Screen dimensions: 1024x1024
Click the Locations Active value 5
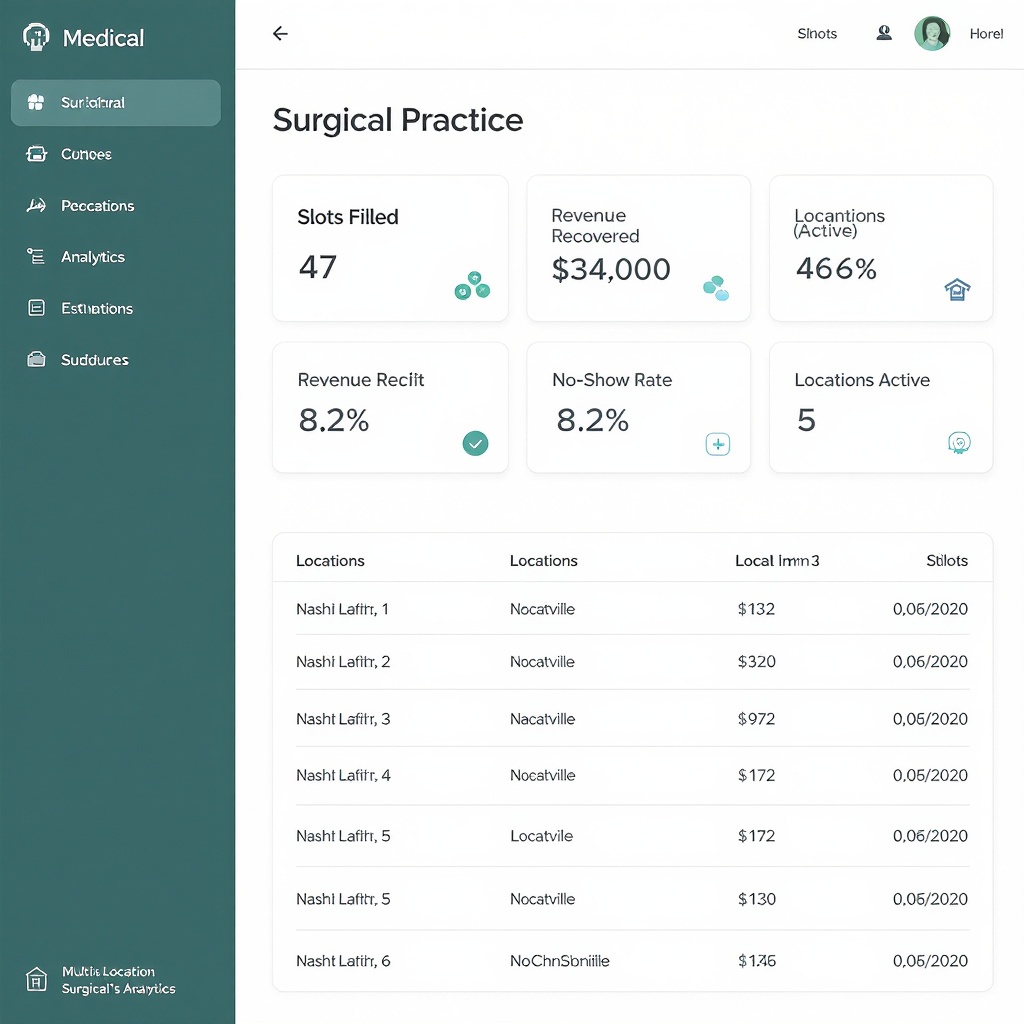[807, 420]
